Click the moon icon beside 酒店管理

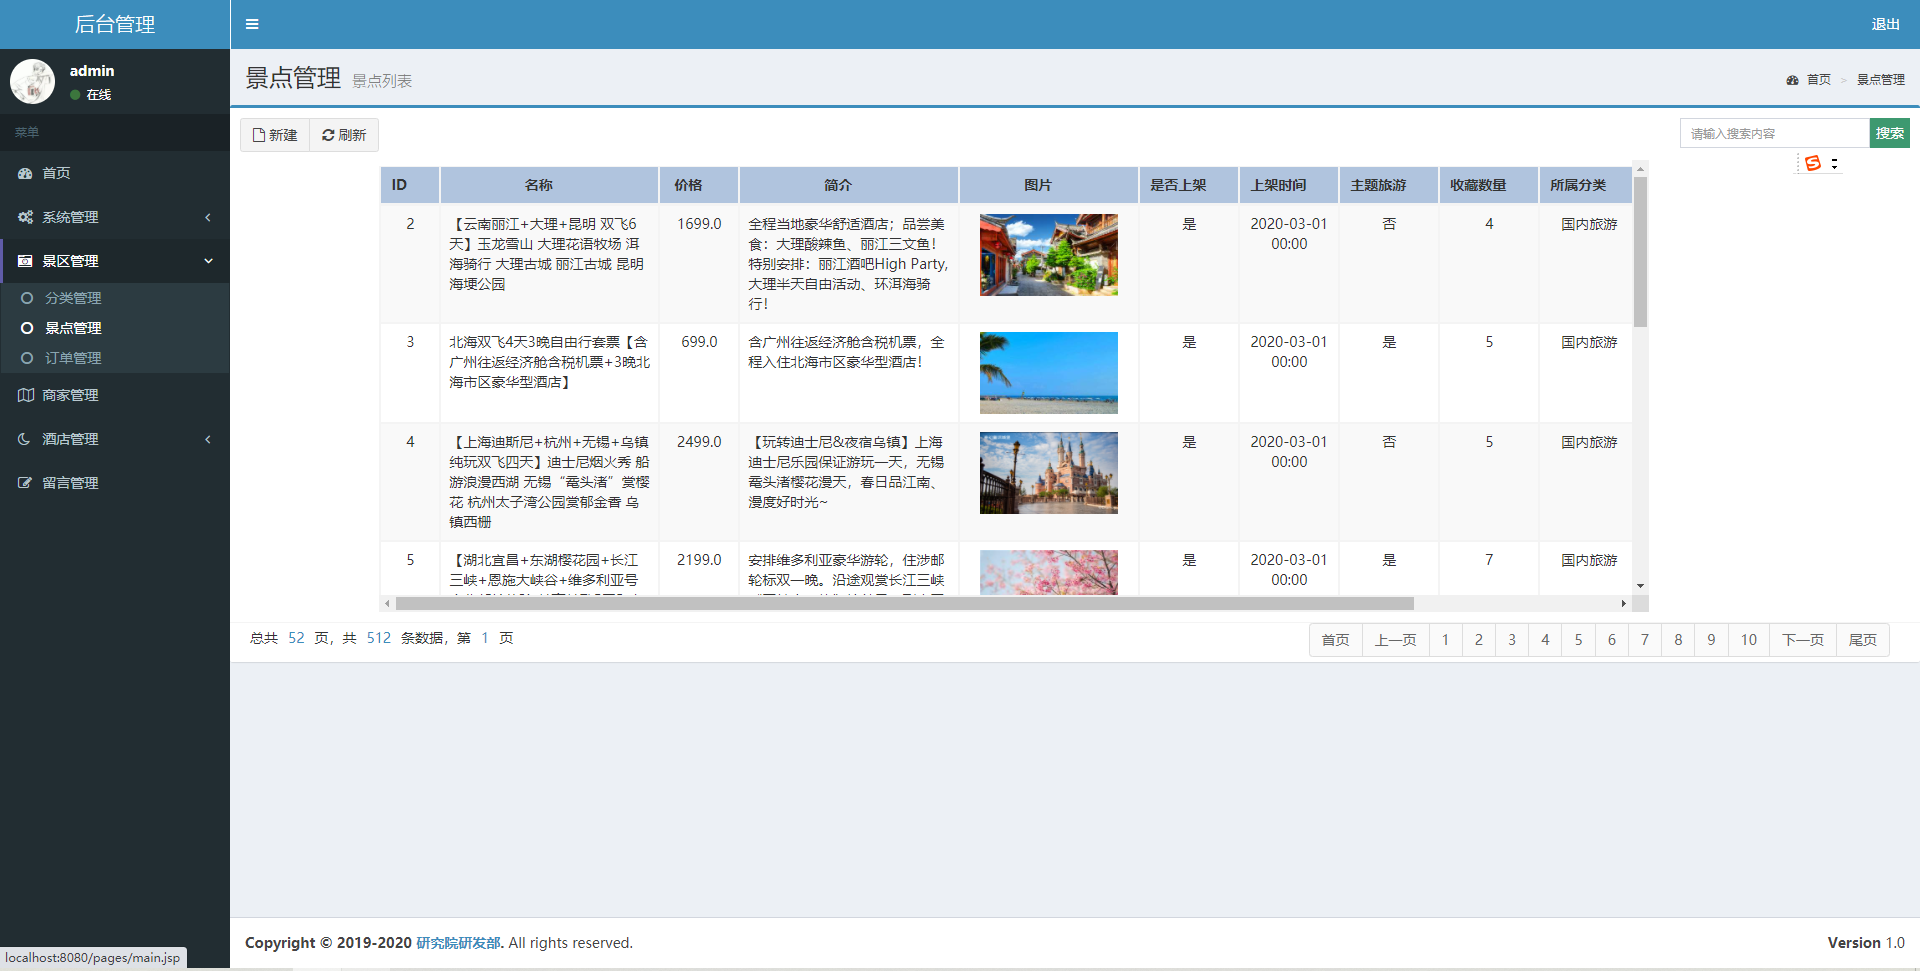[x=25, y=439]
